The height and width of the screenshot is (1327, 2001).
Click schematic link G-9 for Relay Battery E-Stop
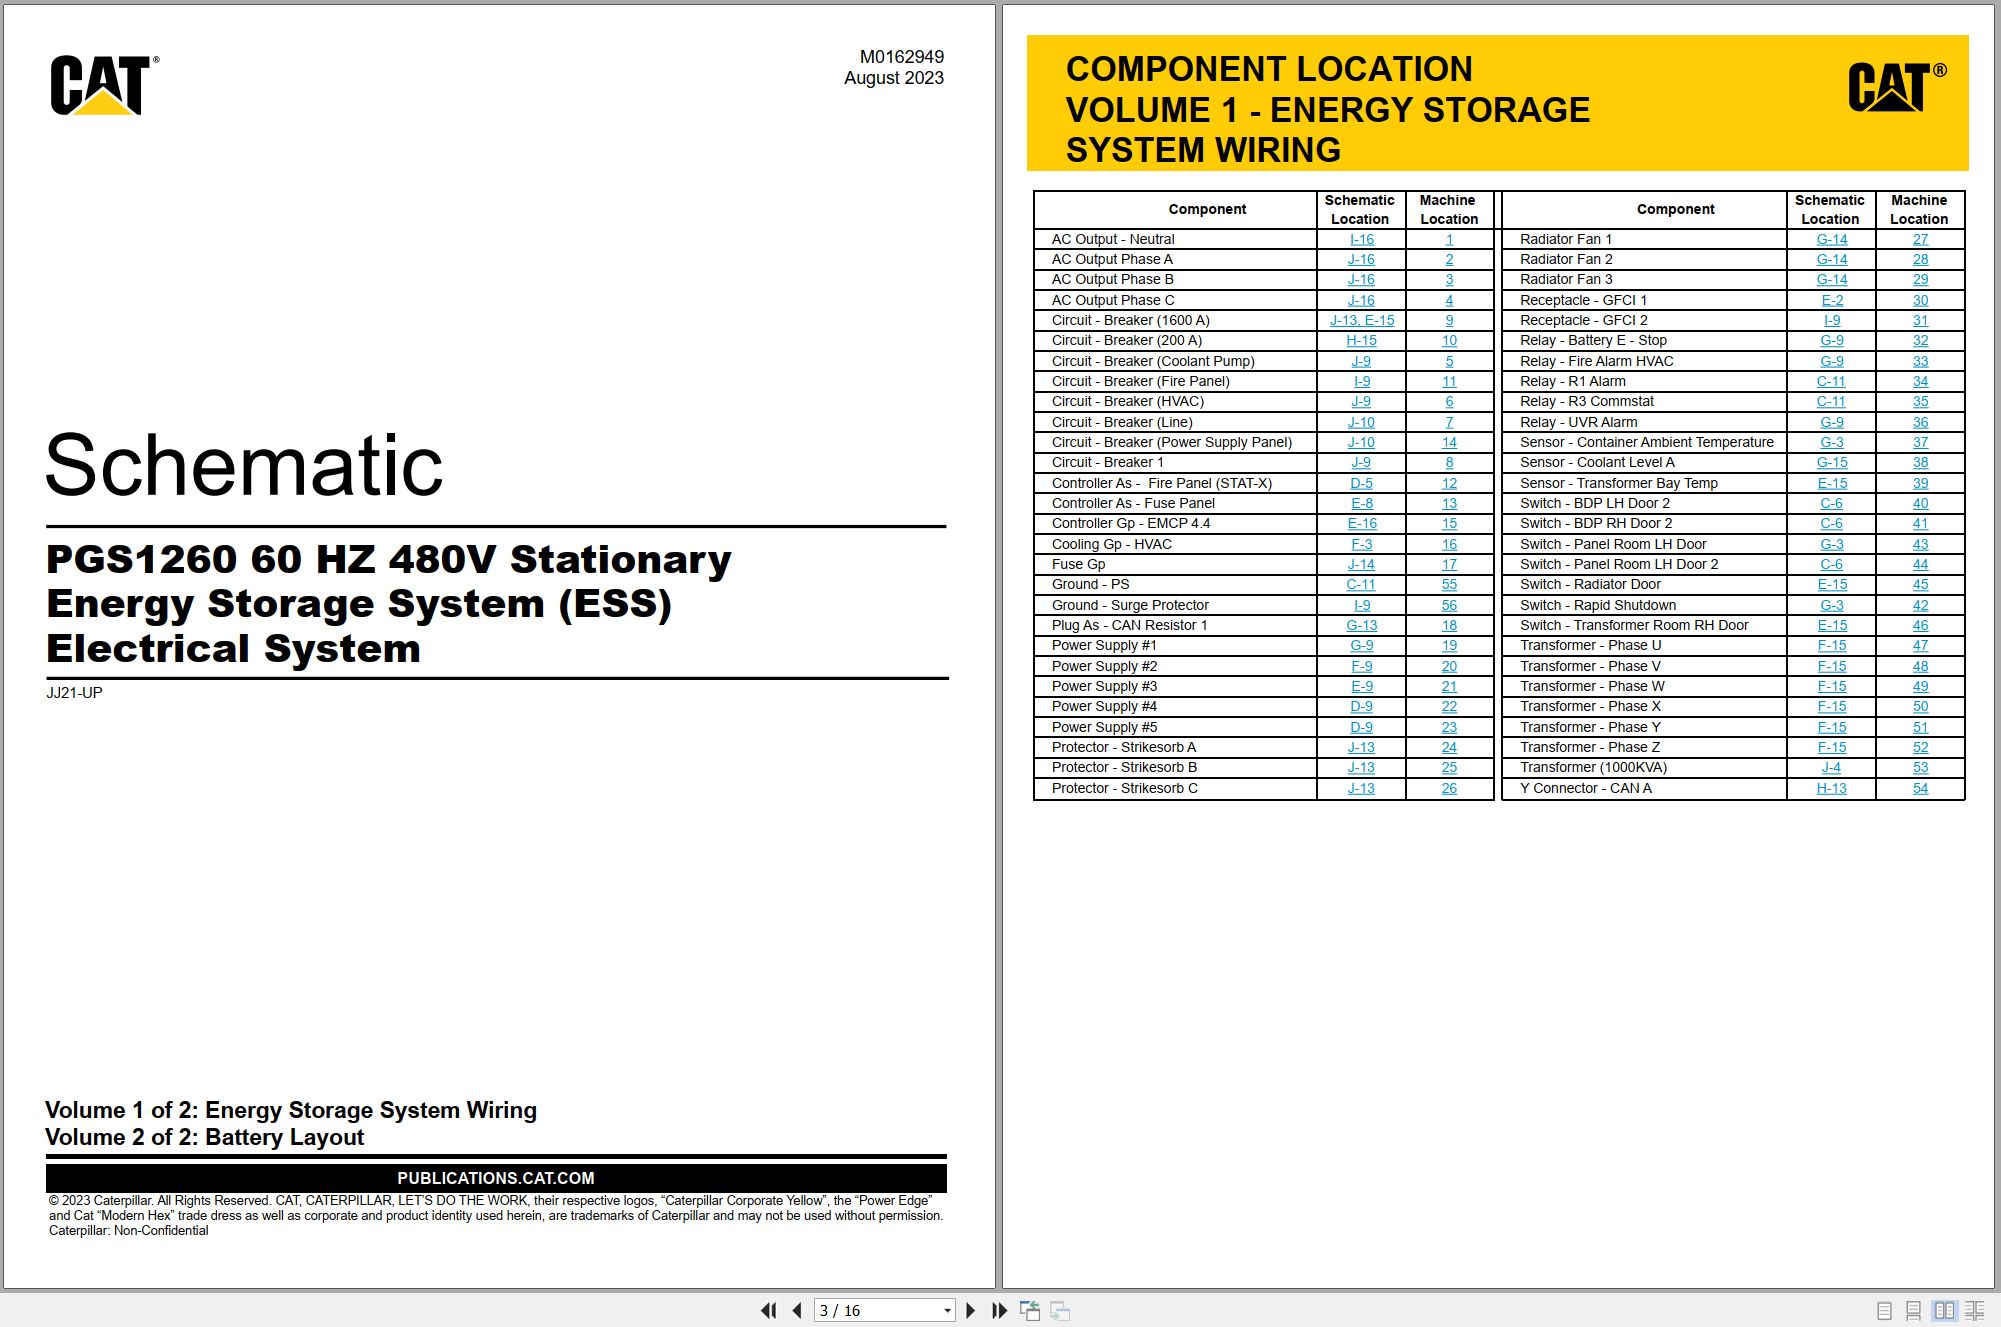pos(1831,340)
